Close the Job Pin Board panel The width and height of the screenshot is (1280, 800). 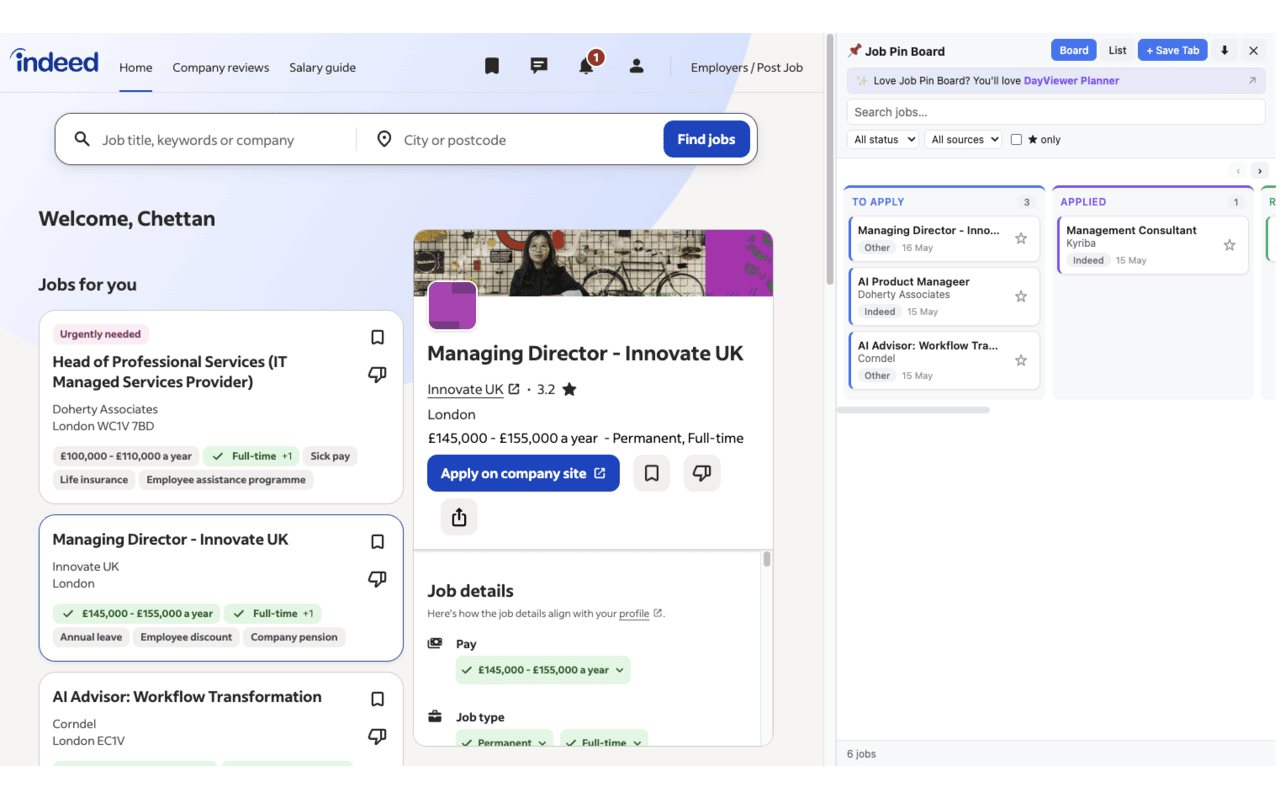(x=1253, y=50)
